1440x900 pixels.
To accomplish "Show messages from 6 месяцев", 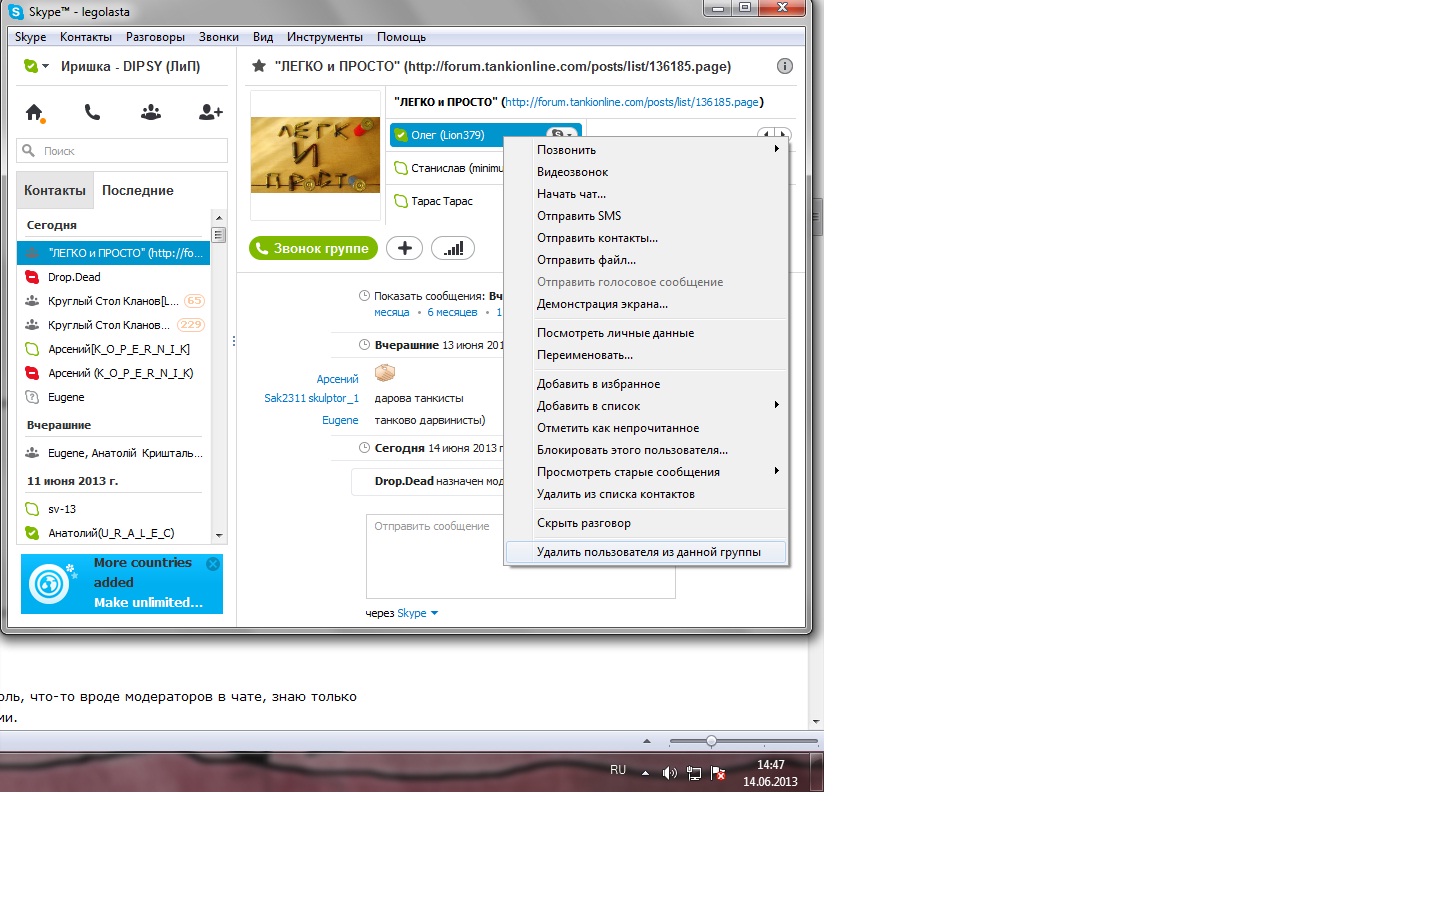I will pyautogui.click(x=452, y=312).
